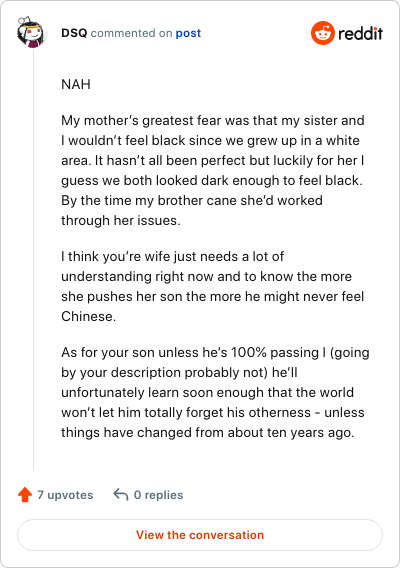Select the '0 replies' label
400x568 pixels.
[x=158, y=495]
